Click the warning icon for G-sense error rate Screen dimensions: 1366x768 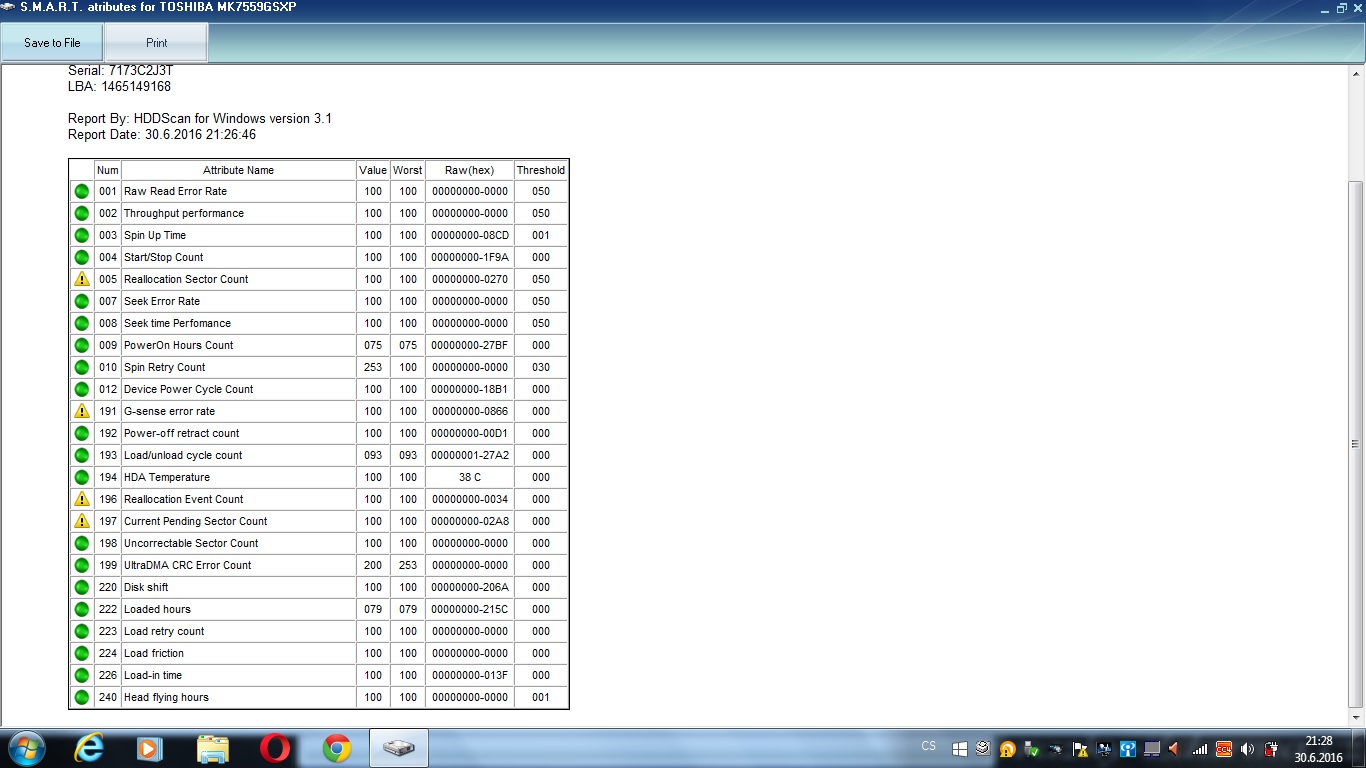click(82, 411)
